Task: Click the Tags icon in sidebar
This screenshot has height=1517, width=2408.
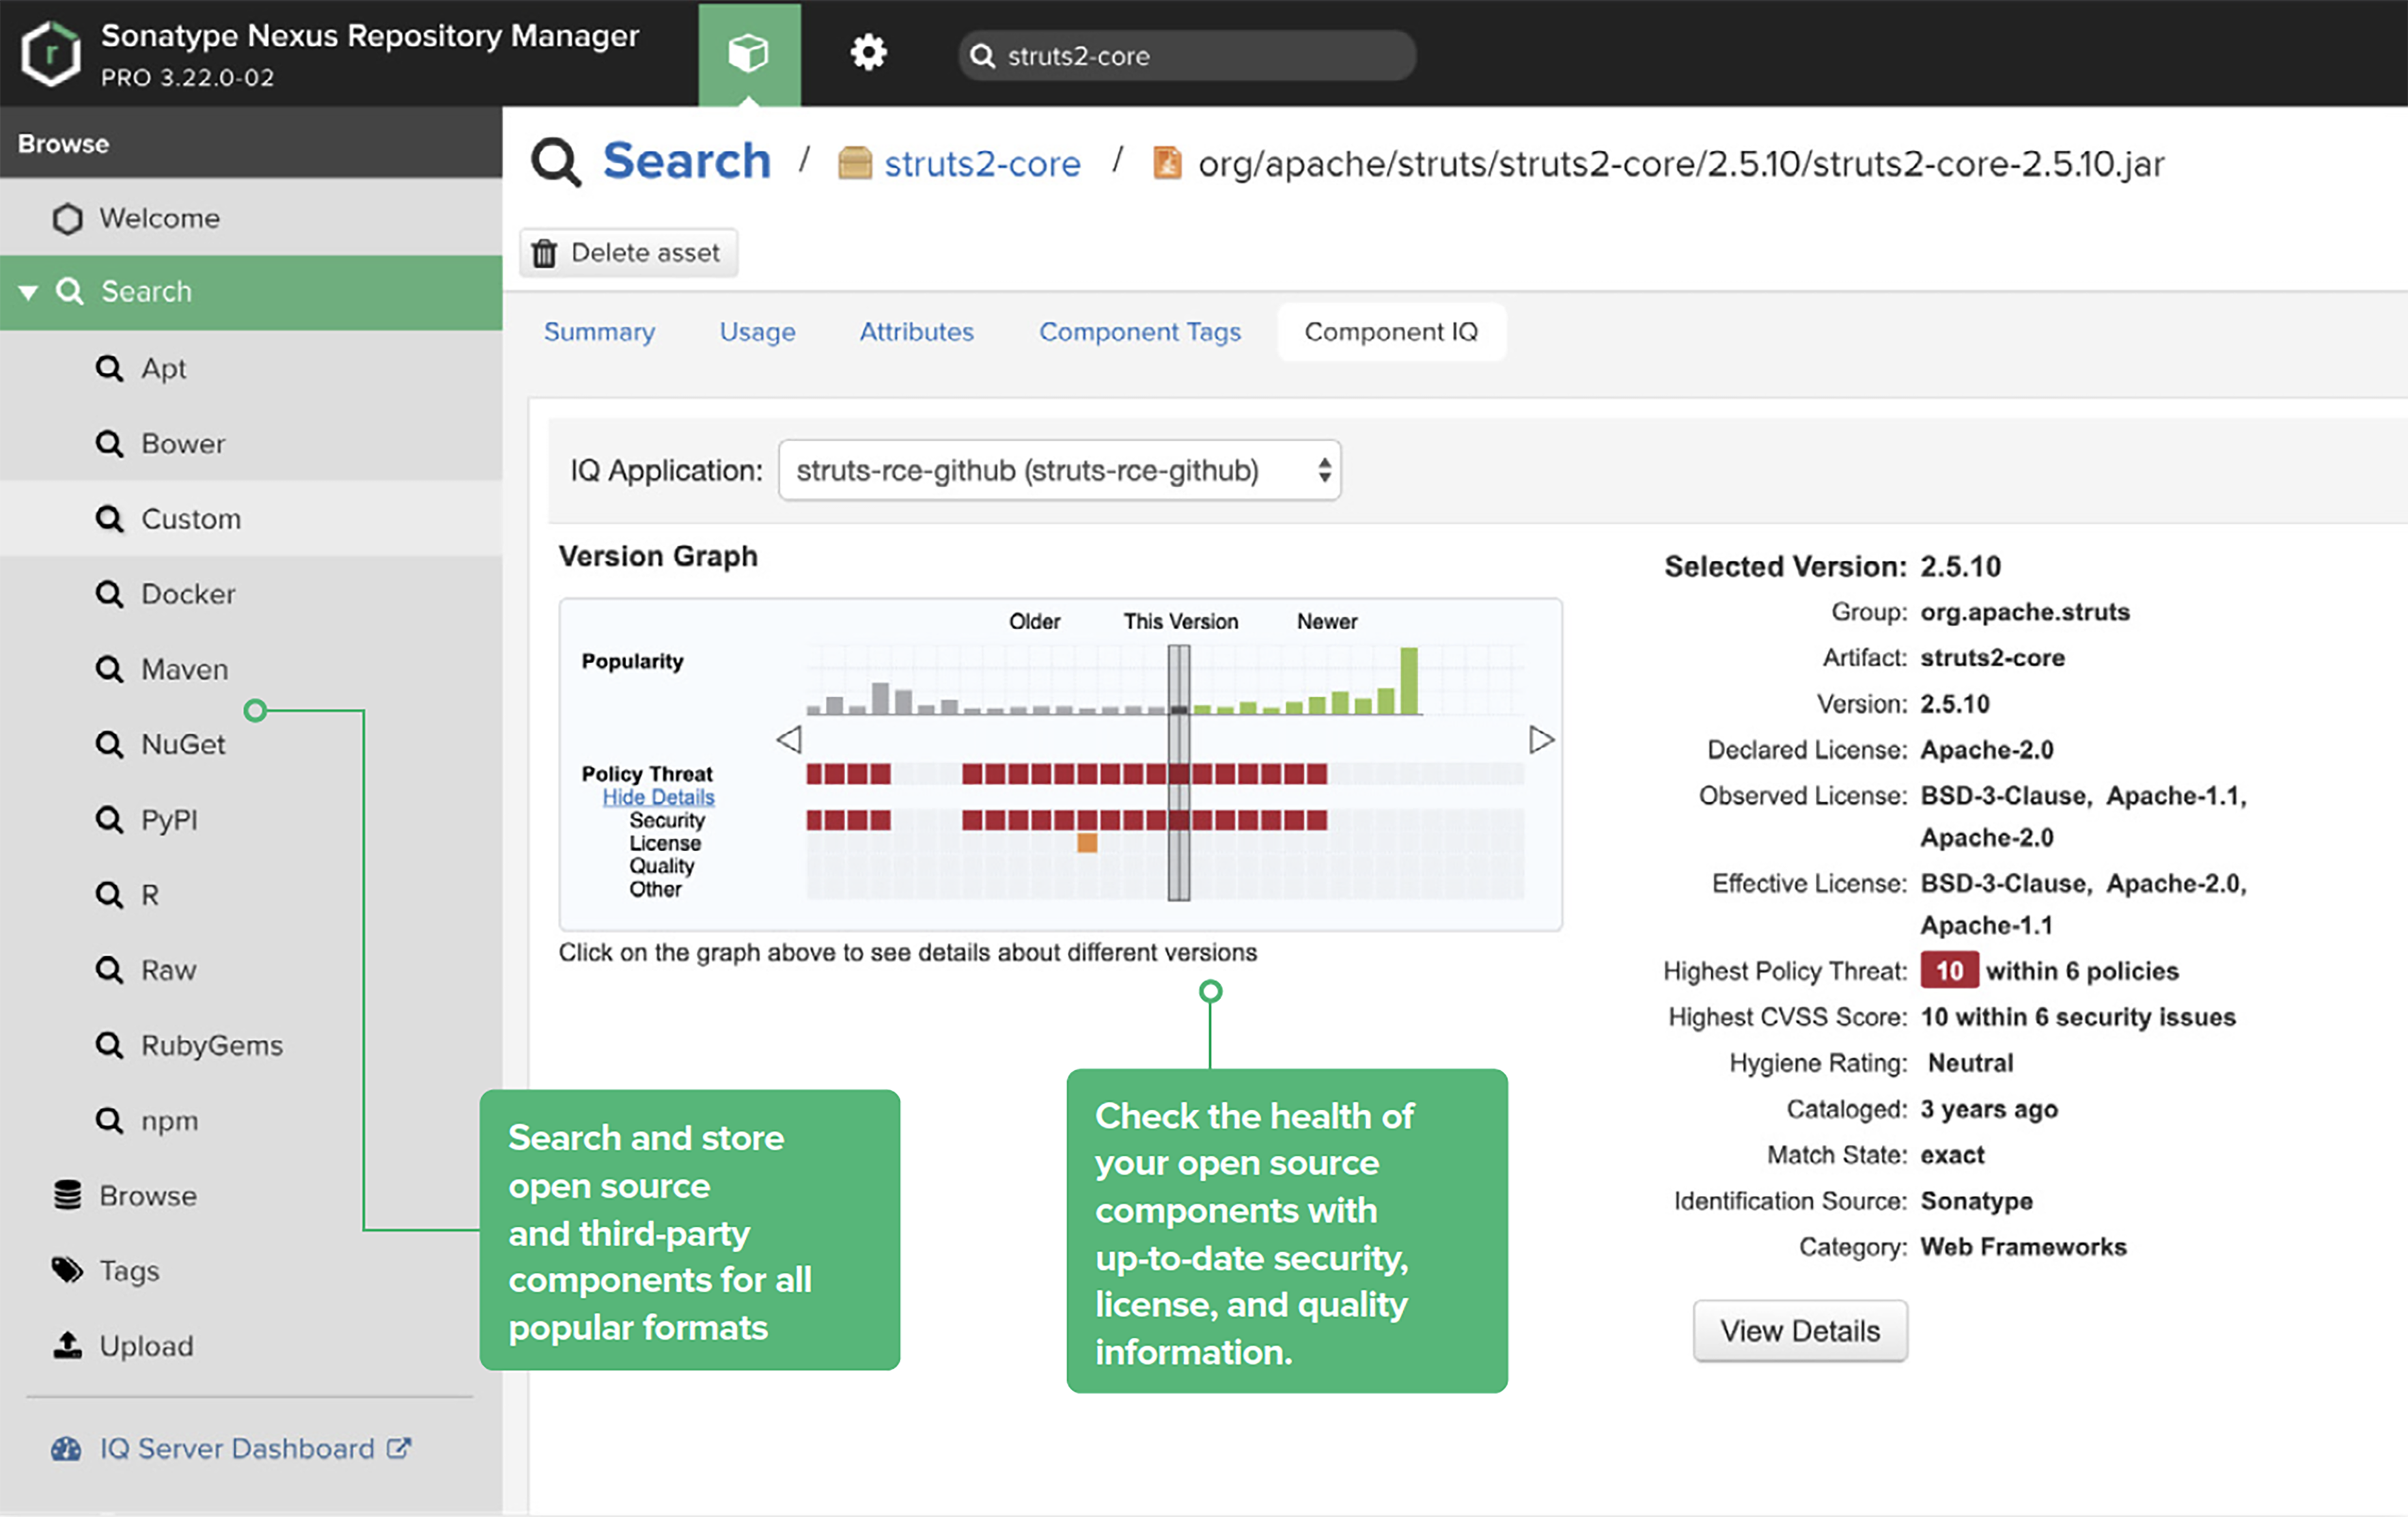Action: 67,1270
